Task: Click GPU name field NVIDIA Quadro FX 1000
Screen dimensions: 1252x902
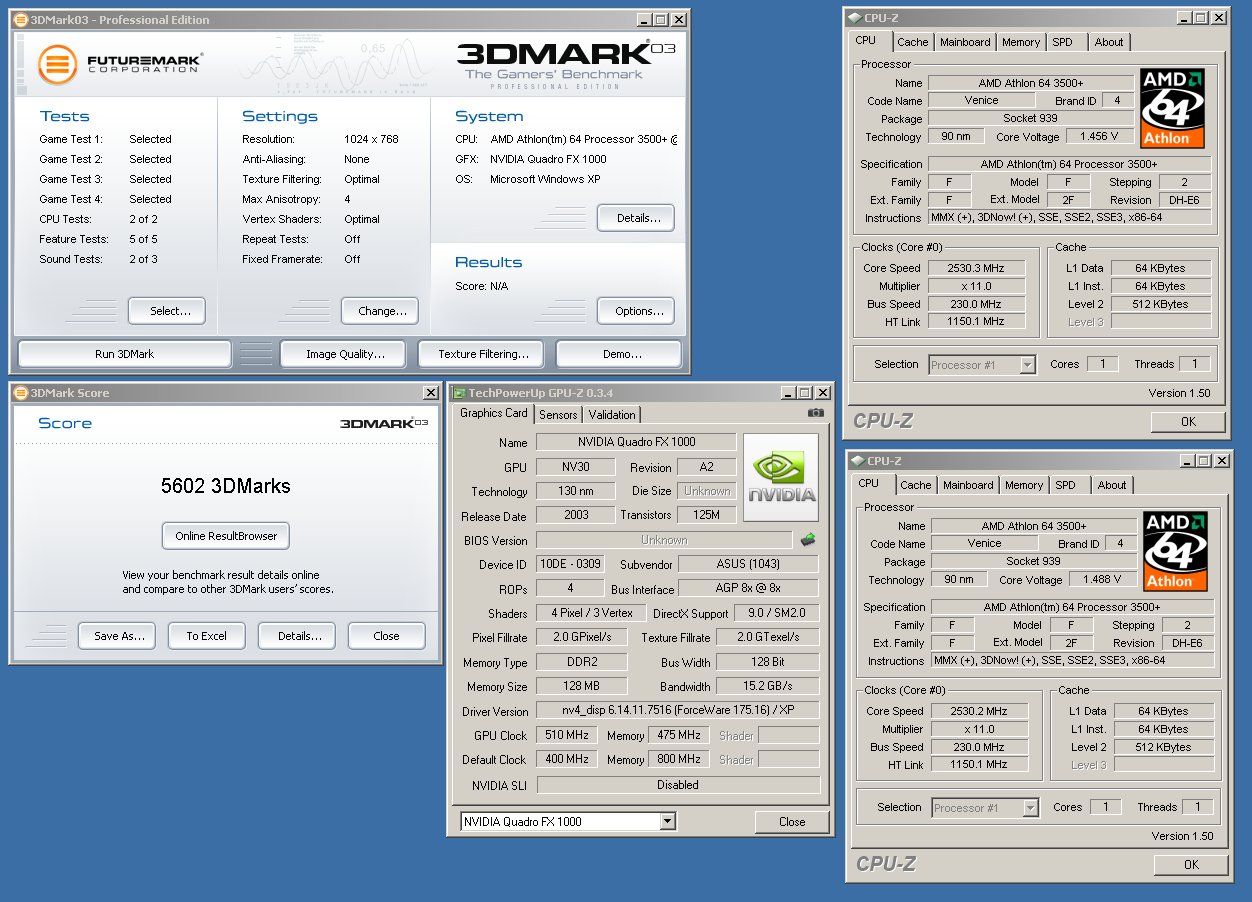Action: (636, 442)
